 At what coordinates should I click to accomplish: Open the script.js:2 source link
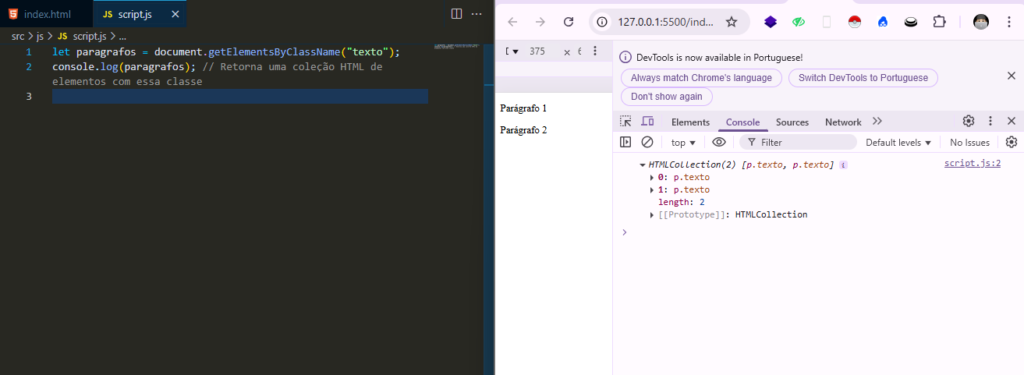(x=972, y=164)
